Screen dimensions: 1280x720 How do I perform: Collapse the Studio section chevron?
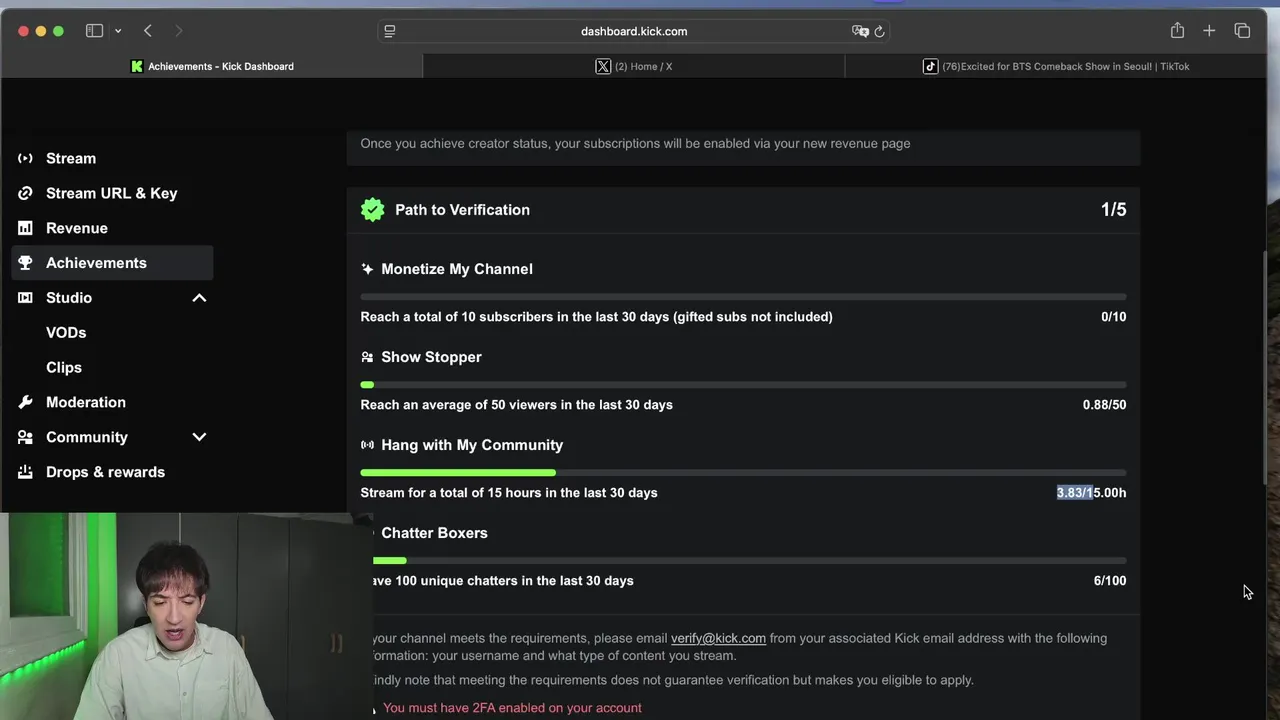[199, 298]
